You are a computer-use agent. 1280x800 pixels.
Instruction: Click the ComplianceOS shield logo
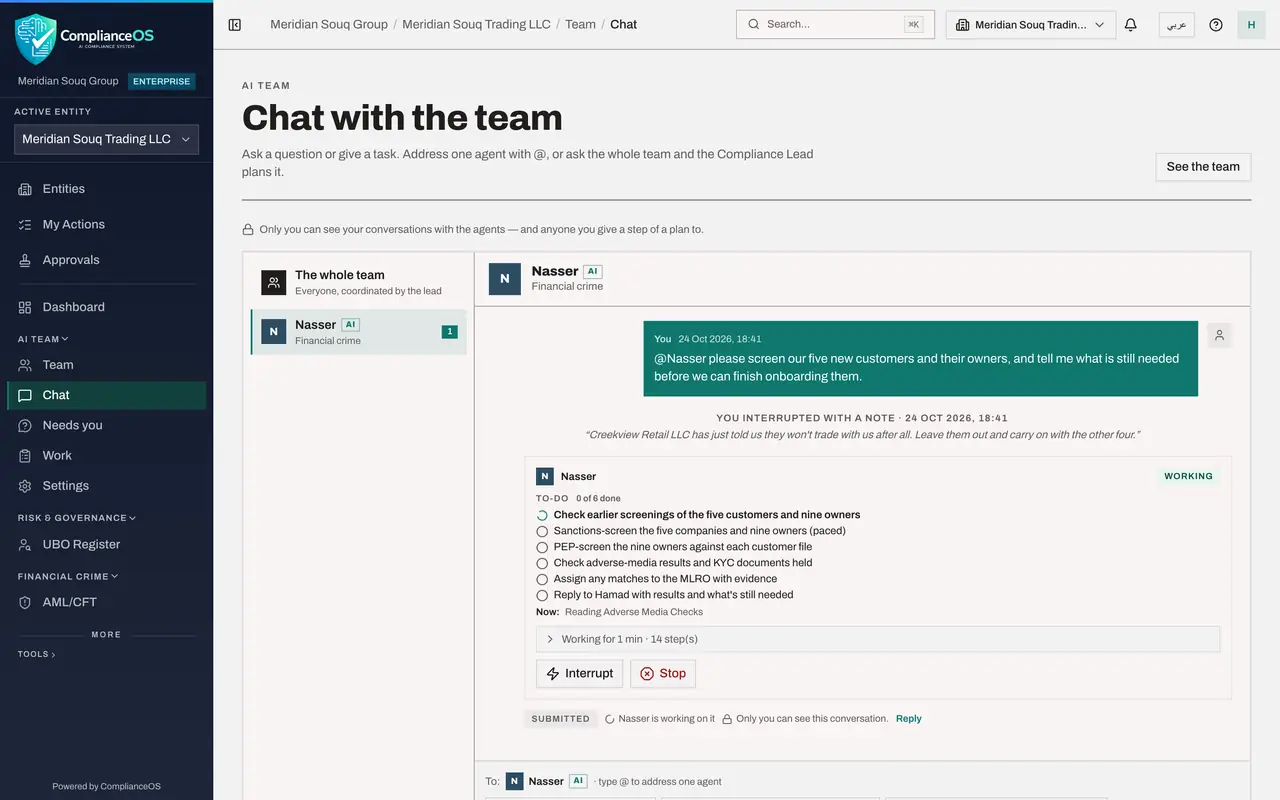pos(35,38)
